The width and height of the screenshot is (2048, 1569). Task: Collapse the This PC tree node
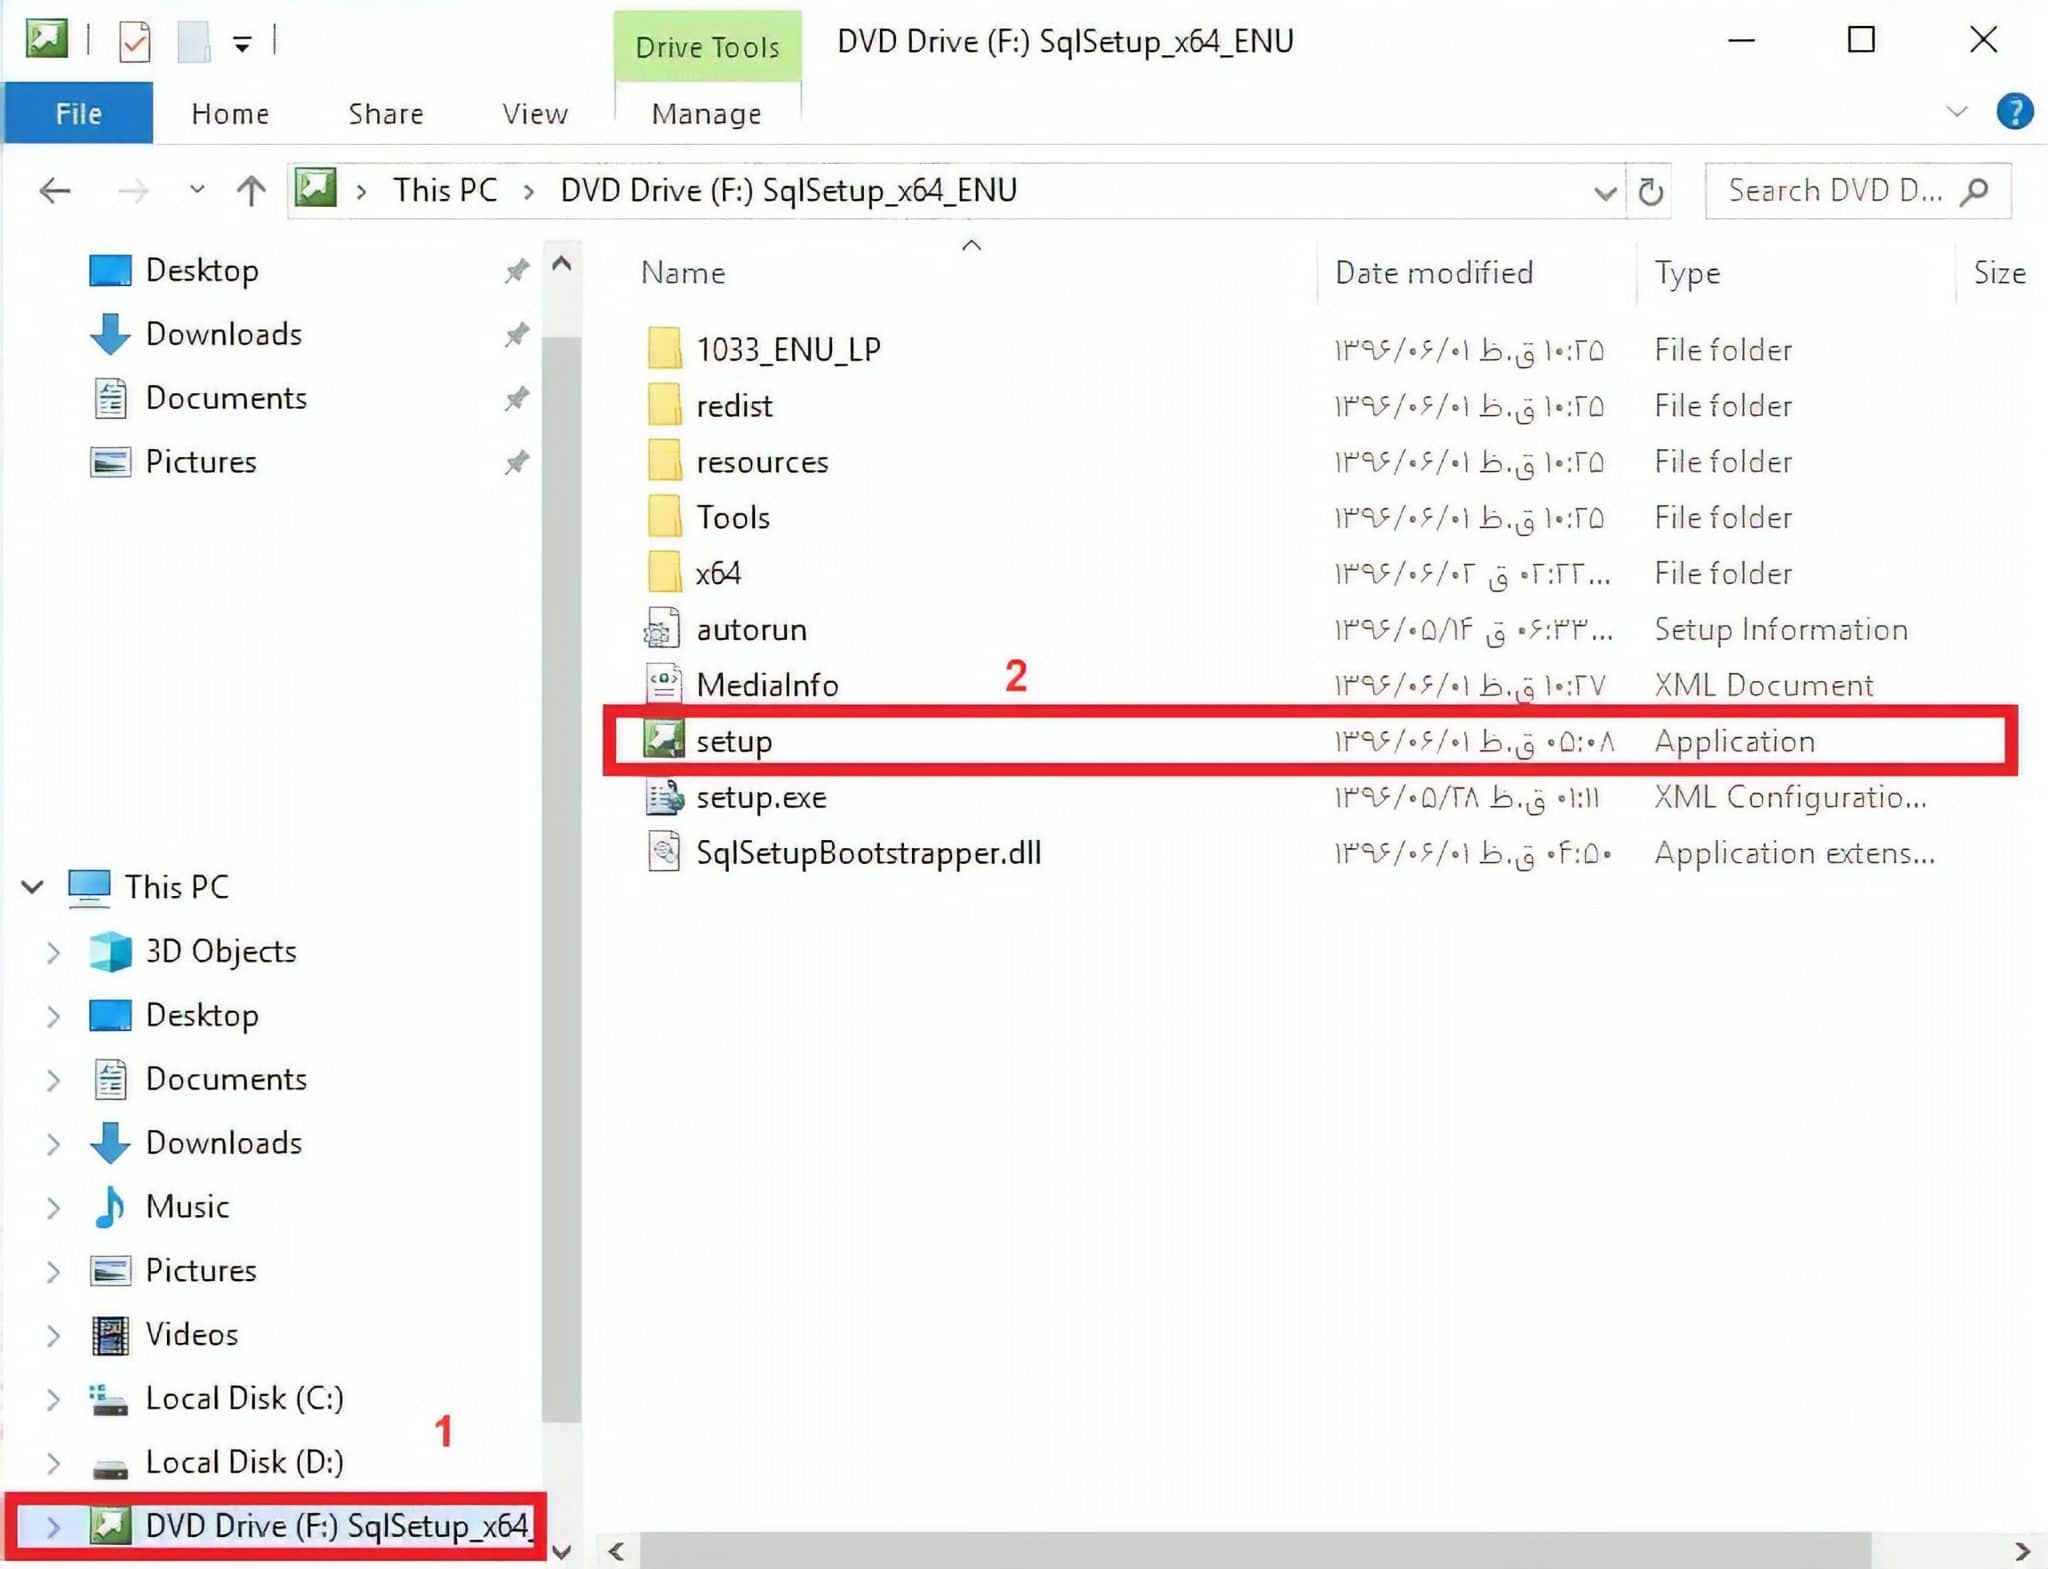[x=32, y=886]
